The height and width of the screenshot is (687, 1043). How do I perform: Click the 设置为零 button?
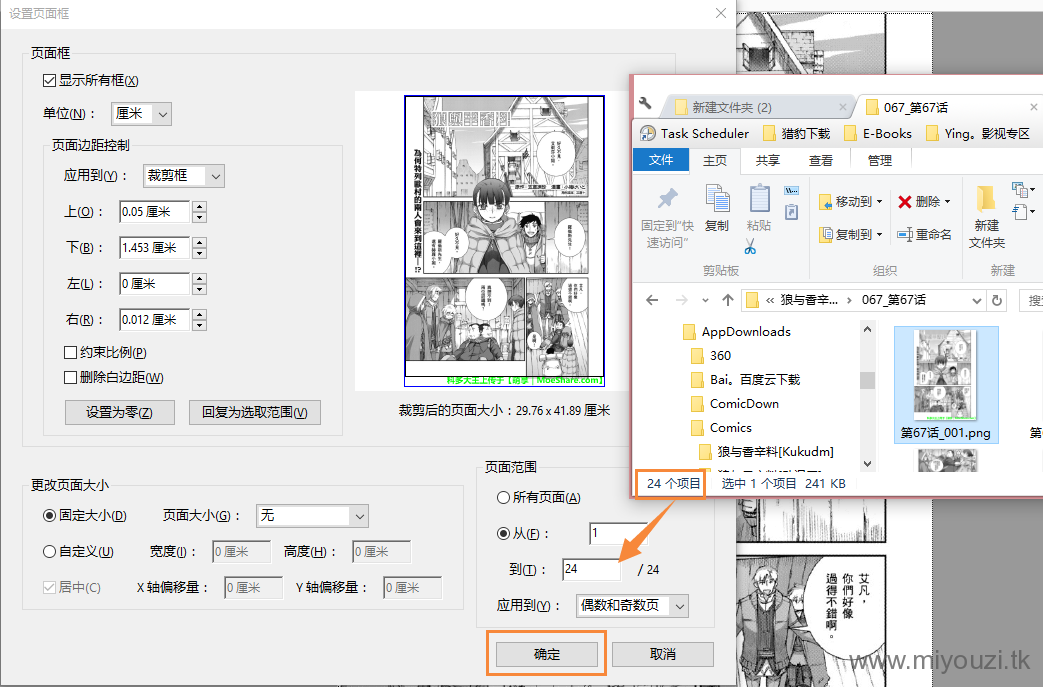pos(120,412)
